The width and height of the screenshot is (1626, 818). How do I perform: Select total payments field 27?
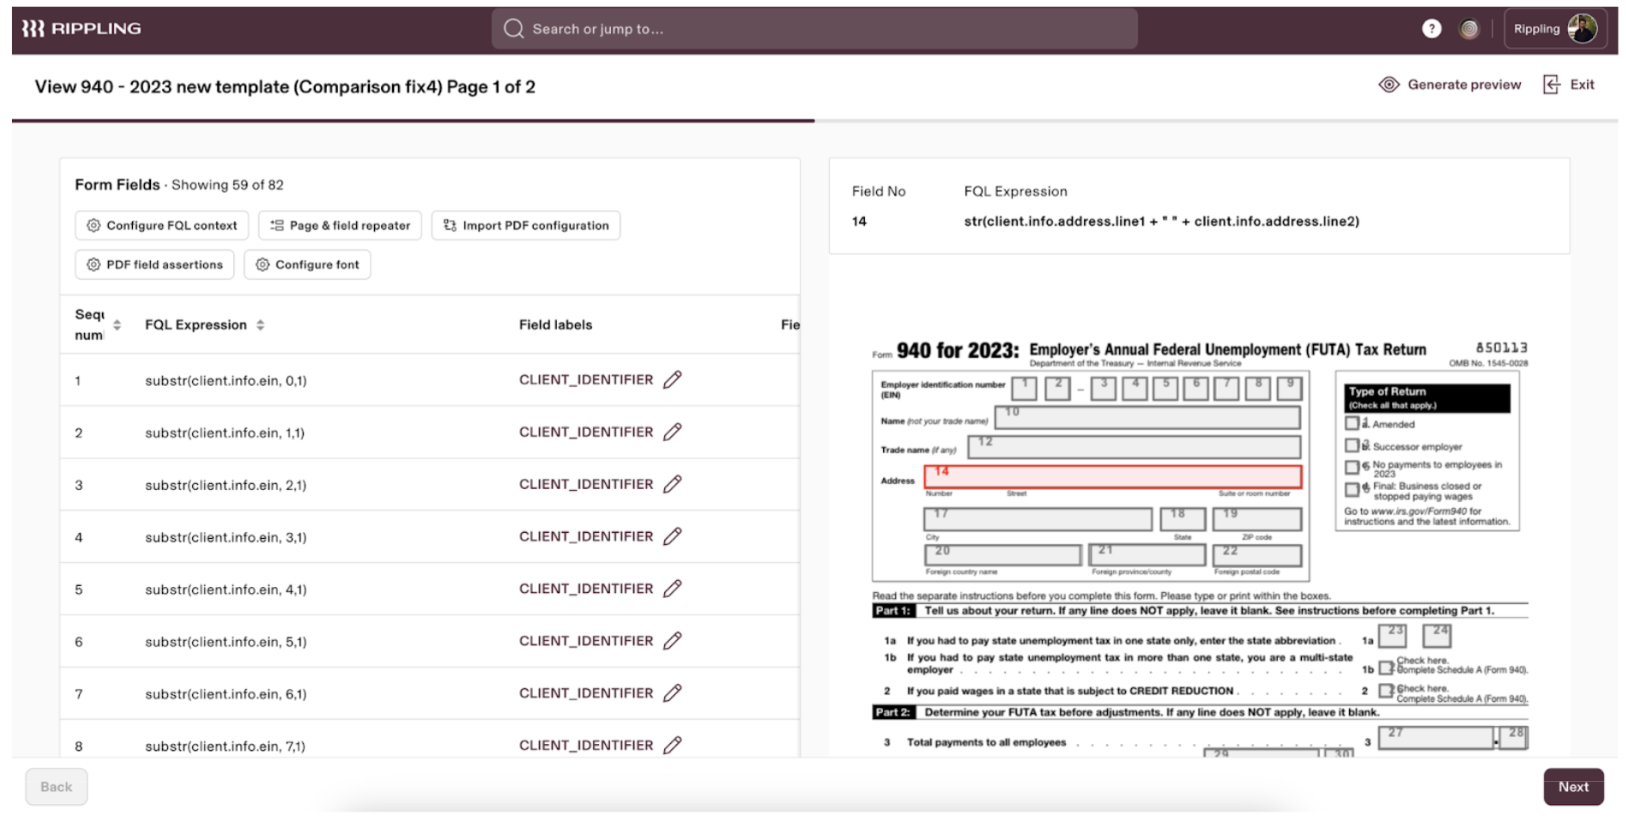click(x=1436, y=737)
